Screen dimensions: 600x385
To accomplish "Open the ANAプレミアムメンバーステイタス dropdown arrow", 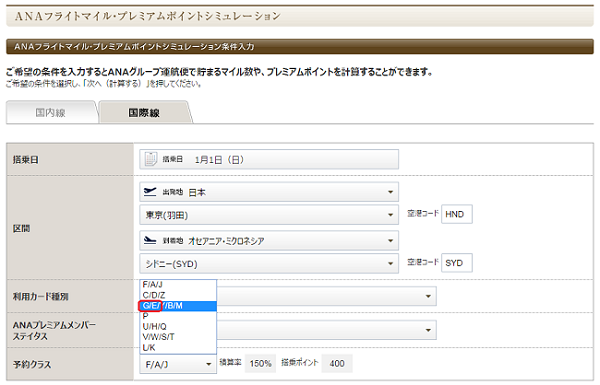I will click(x=428, y=330).
